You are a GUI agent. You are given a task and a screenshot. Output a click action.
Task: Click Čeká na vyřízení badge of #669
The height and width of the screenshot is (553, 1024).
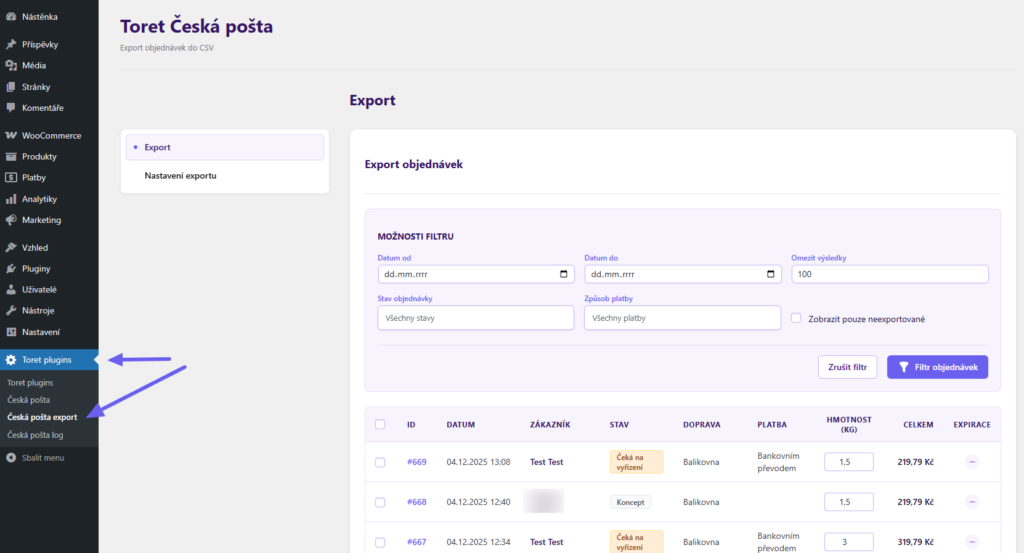637,462
